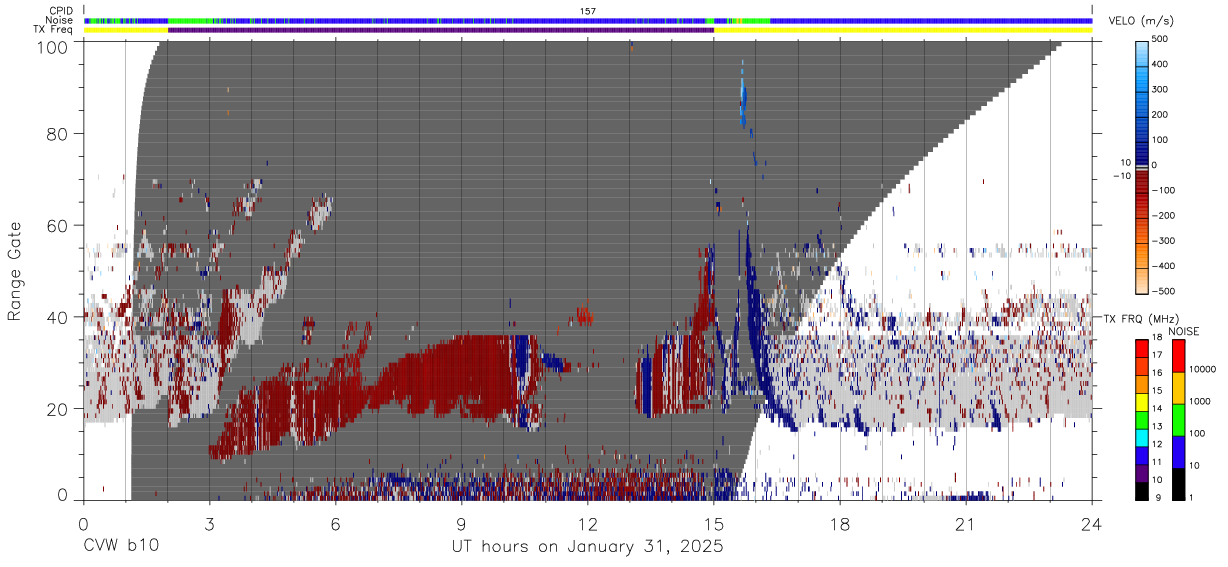Click x-axis tick label 6
1228x567 pixels.
(x=335, y=523)
